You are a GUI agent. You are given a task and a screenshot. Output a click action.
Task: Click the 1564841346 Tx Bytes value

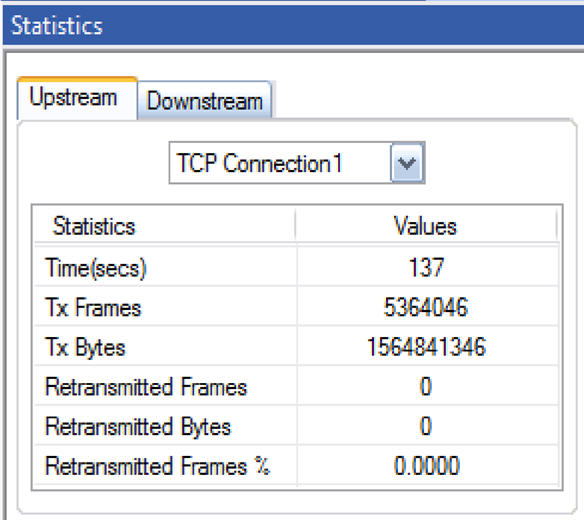coord(426,346)
